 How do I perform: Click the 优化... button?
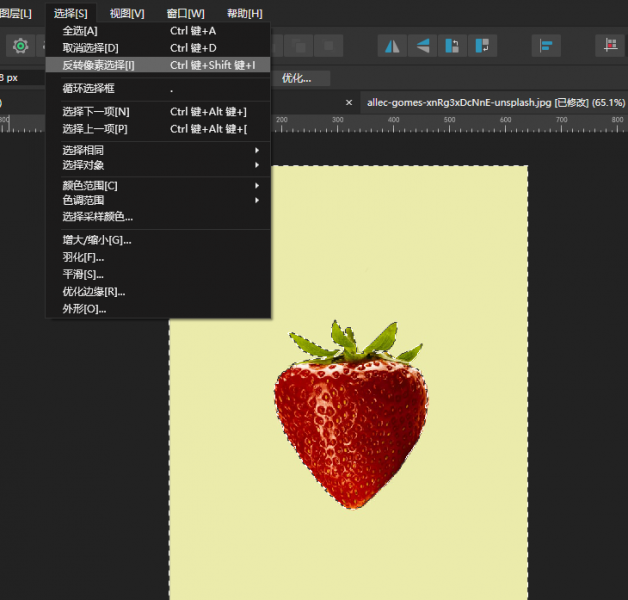[x=300, y=78]
